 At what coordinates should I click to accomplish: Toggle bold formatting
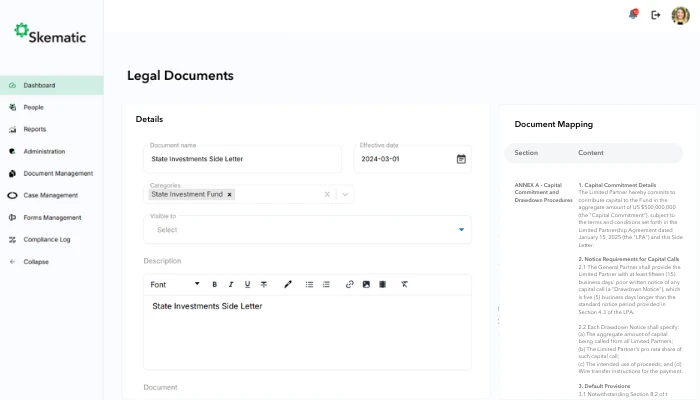pyautogui.click(x=215, y=284)
